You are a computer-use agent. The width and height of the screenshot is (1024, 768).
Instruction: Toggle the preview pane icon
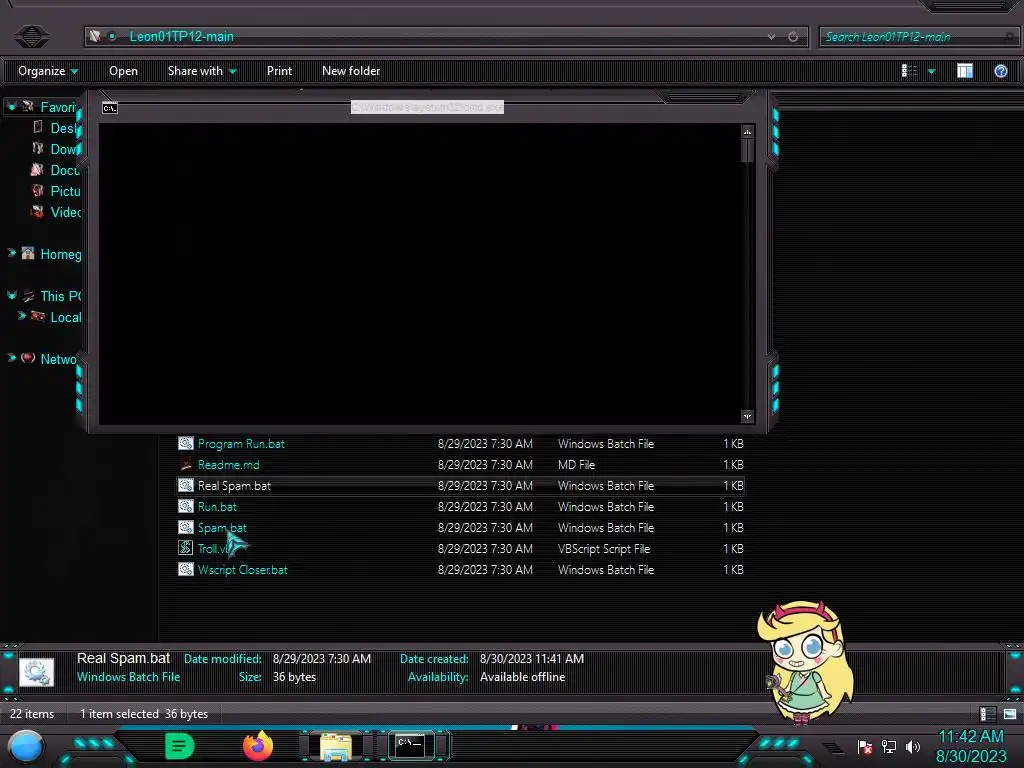click(965, 71)
